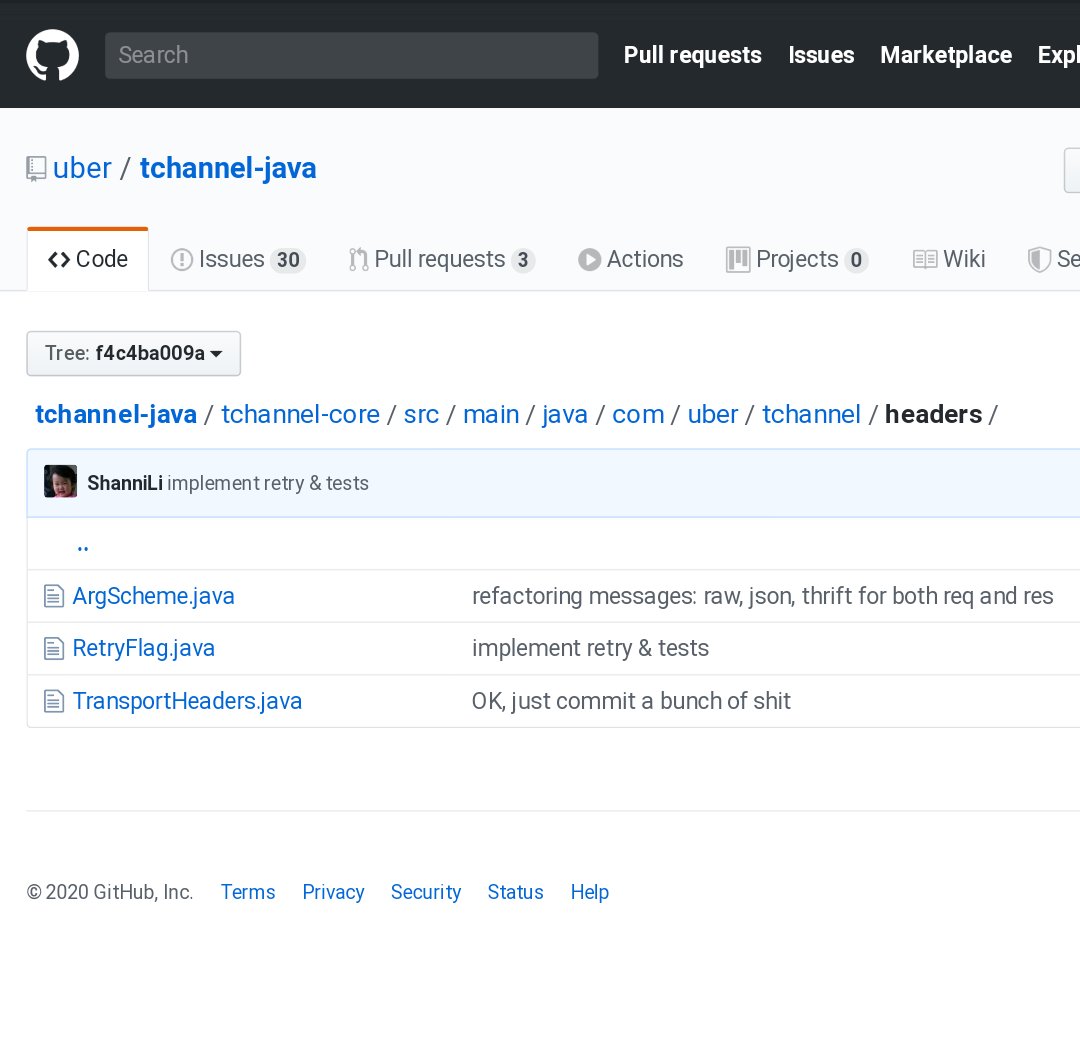Navigate to tchannel folder in breadcrumb
The height and width of the screenshot is (1047, 1080).
(811, 415)
